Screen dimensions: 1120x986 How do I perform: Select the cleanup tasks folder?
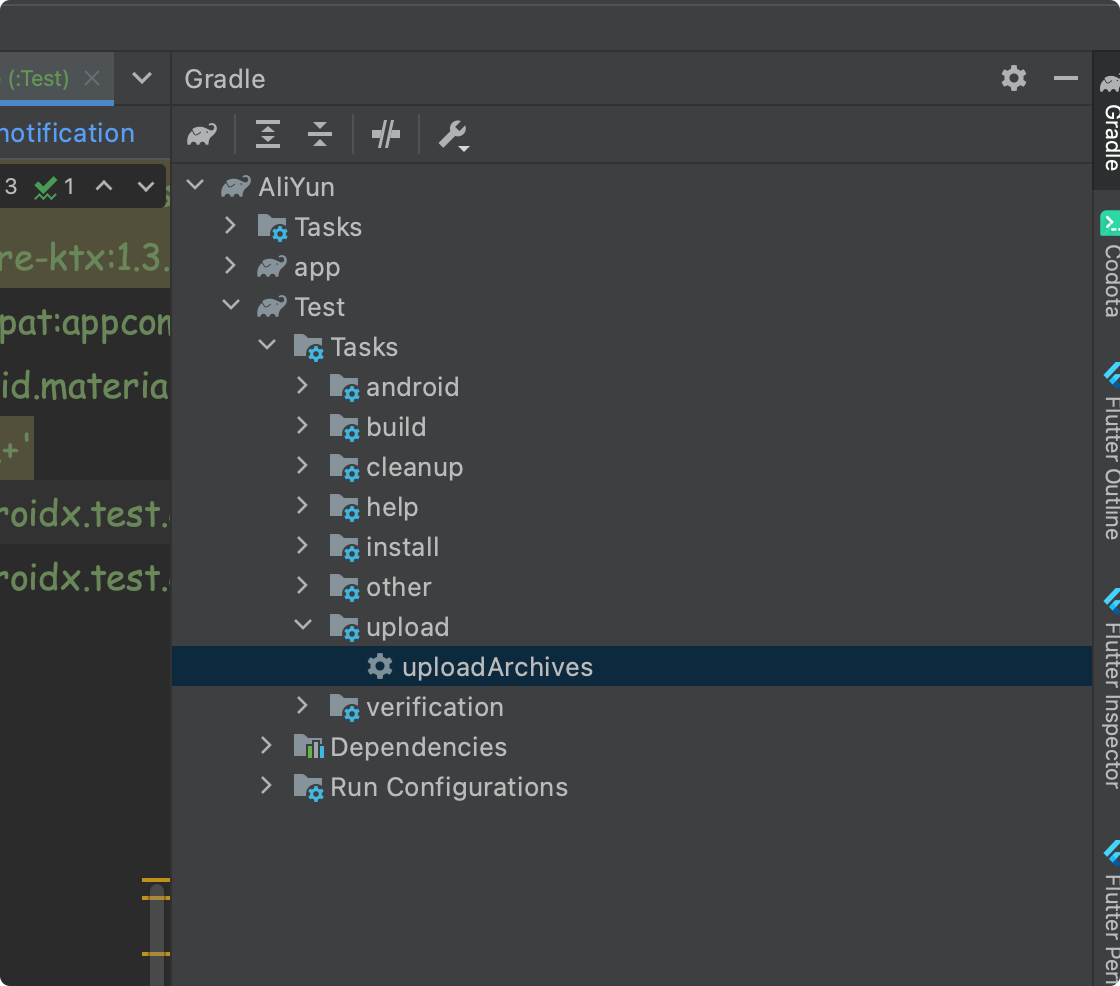[632, 467]
